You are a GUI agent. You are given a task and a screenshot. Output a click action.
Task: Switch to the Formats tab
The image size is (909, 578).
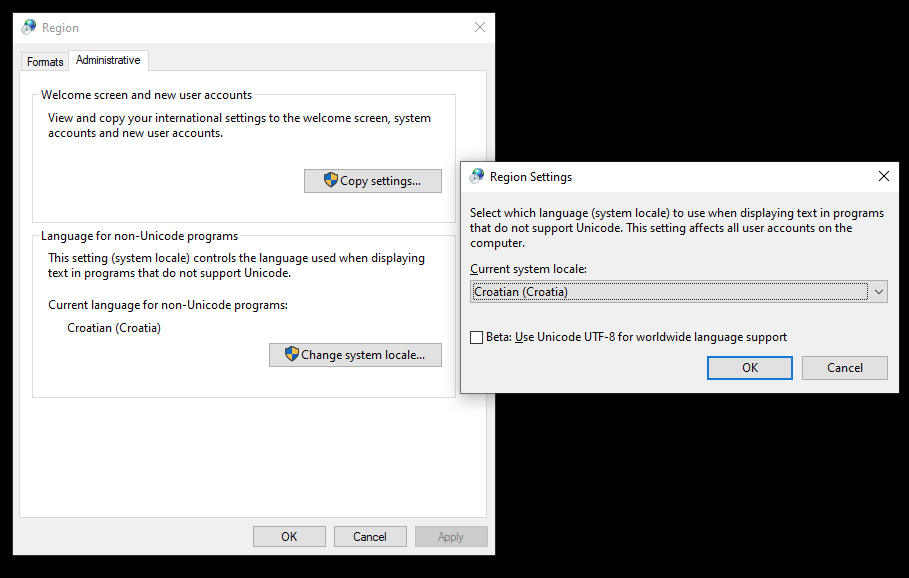[x=45, y=61]
